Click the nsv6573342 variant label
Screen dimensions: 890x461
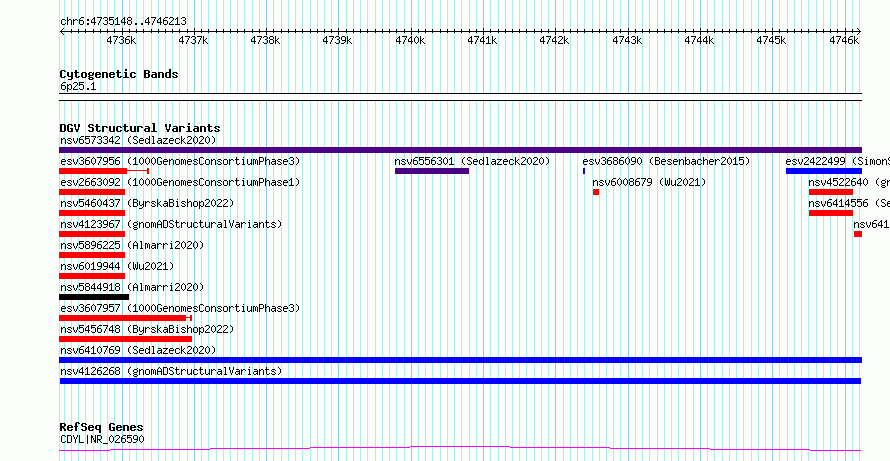tap(138, 140)
